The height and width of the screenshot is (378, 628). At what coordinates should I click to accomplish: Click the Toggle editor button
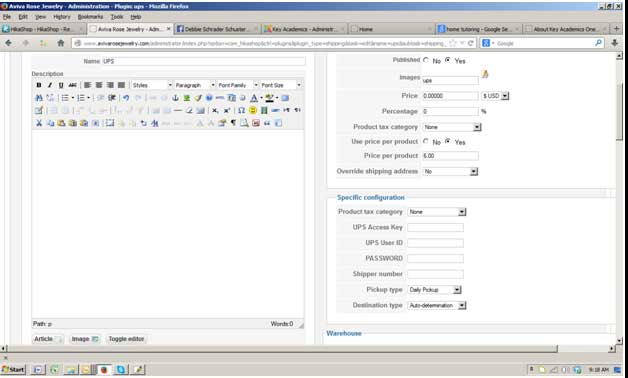point(126,339)
